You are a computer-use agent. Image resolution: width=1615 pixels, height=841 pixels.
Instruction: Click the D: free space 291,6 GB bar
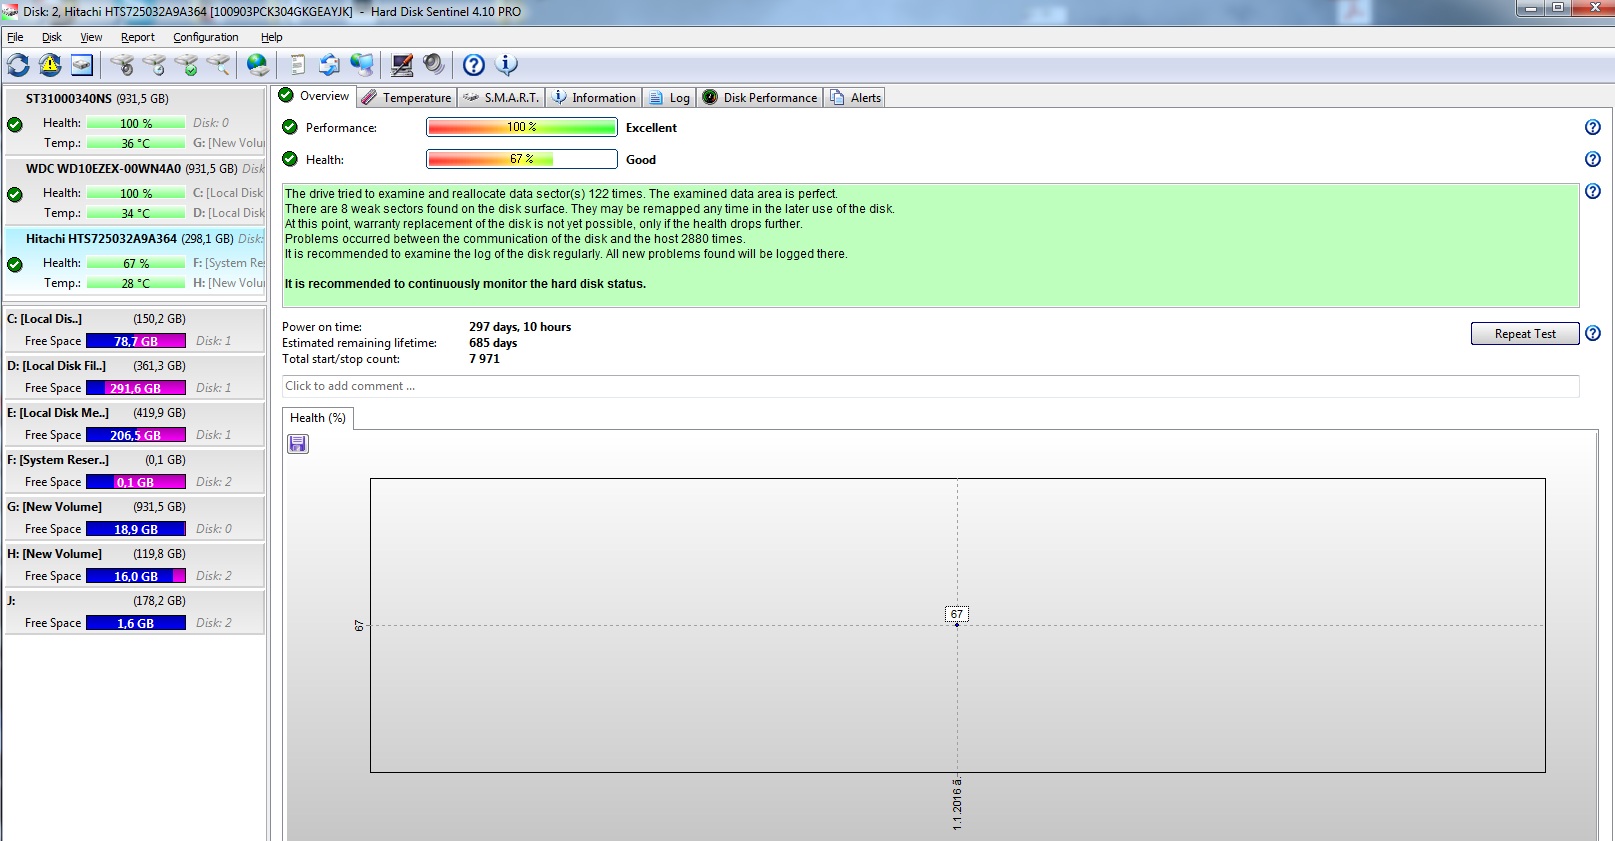coord(136,388)
